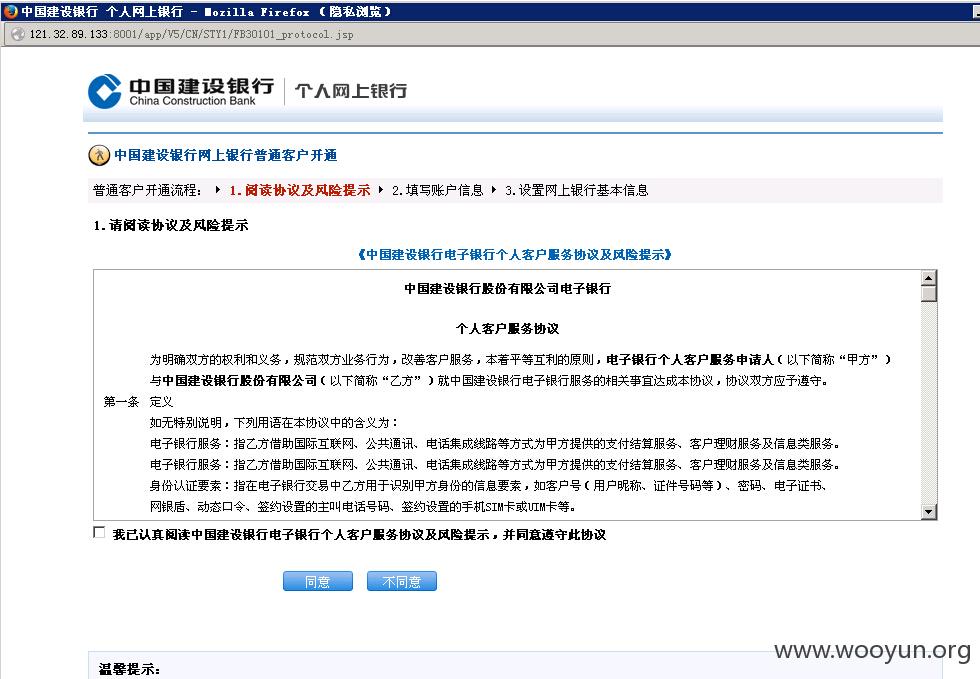Click the 个人网上银行 header text

click(351, 91)
